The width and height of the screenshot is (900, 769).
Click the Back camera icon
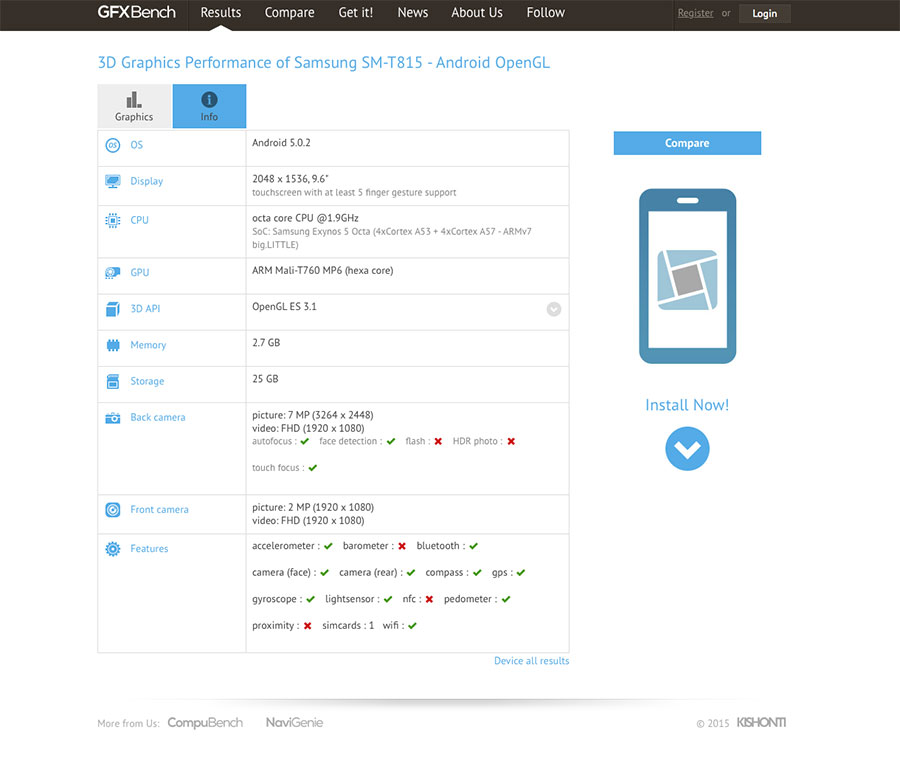(x=113, y=418)
